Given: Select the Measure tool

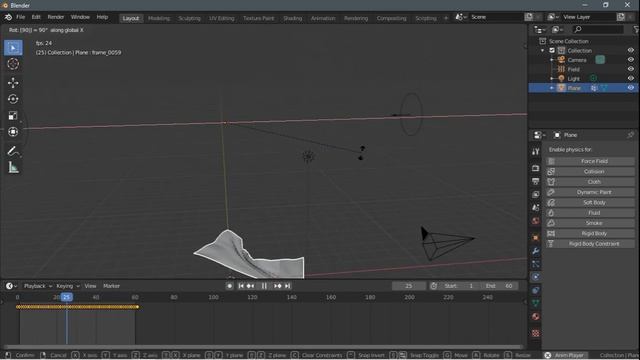Looking at the screenshot, I should click(13, 167).
